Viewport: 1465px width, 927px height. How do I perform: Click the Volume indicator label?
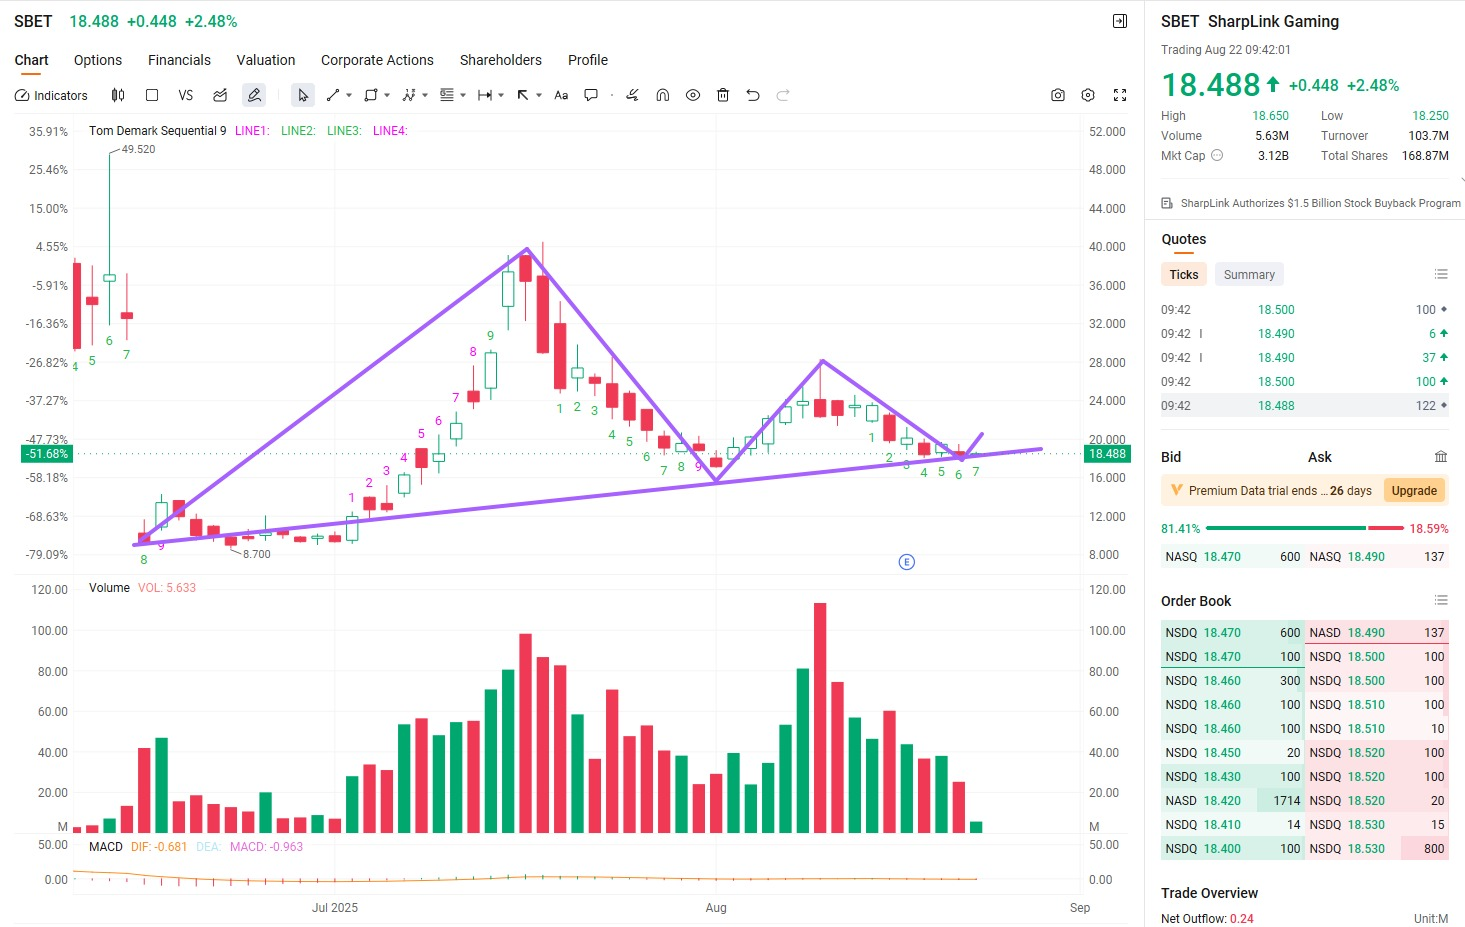109,588
